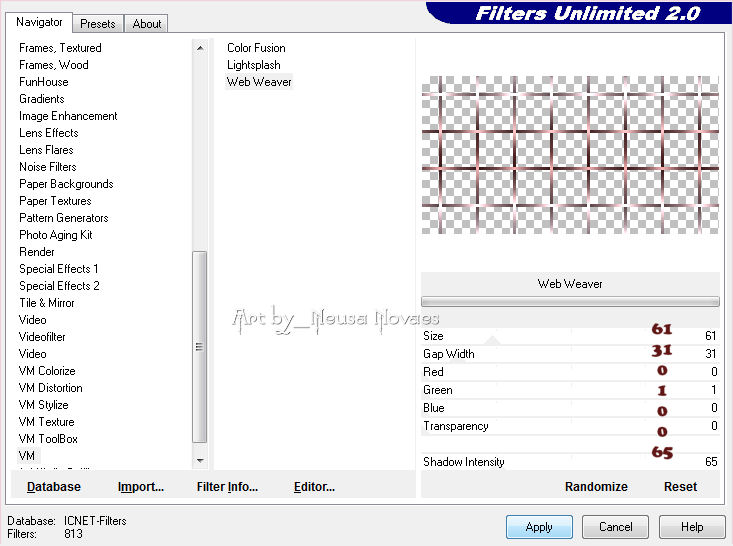Select the Gradients category
Viewport: 733px width, 546px height.
[42, 99]
